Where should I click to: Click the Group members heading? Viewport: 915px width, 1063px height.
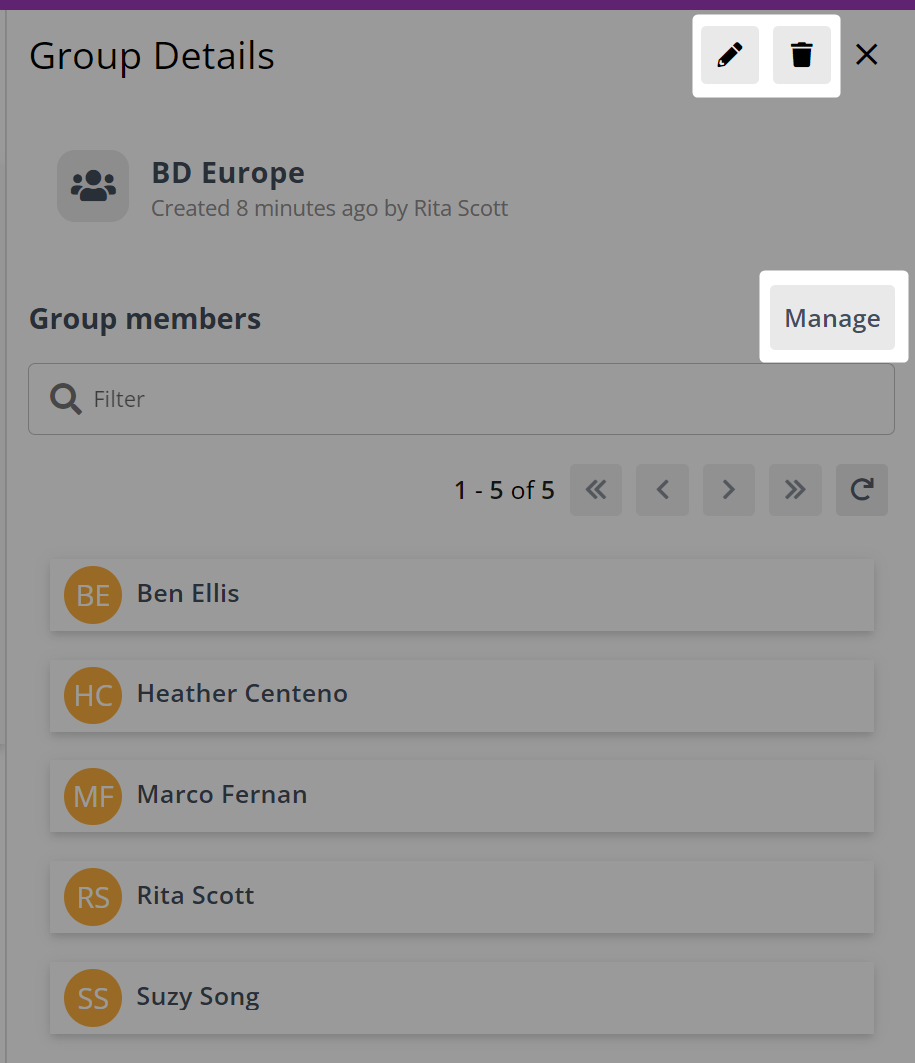coord(145,319)
